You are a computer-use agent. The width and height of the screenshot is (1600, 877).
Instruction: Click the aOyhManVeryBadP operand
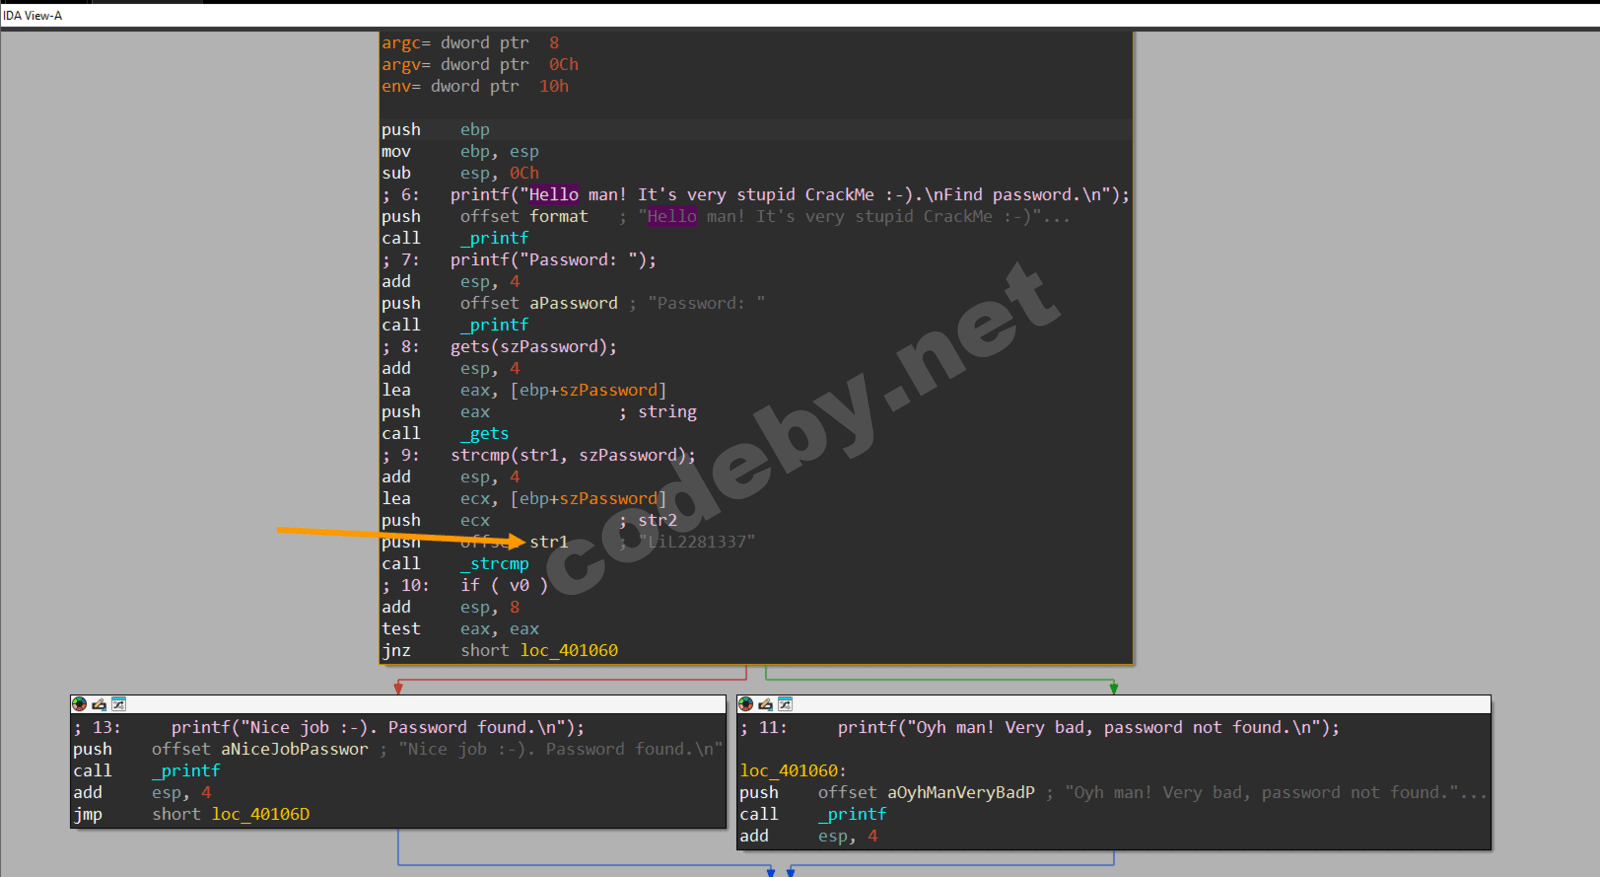click(961, 793)
